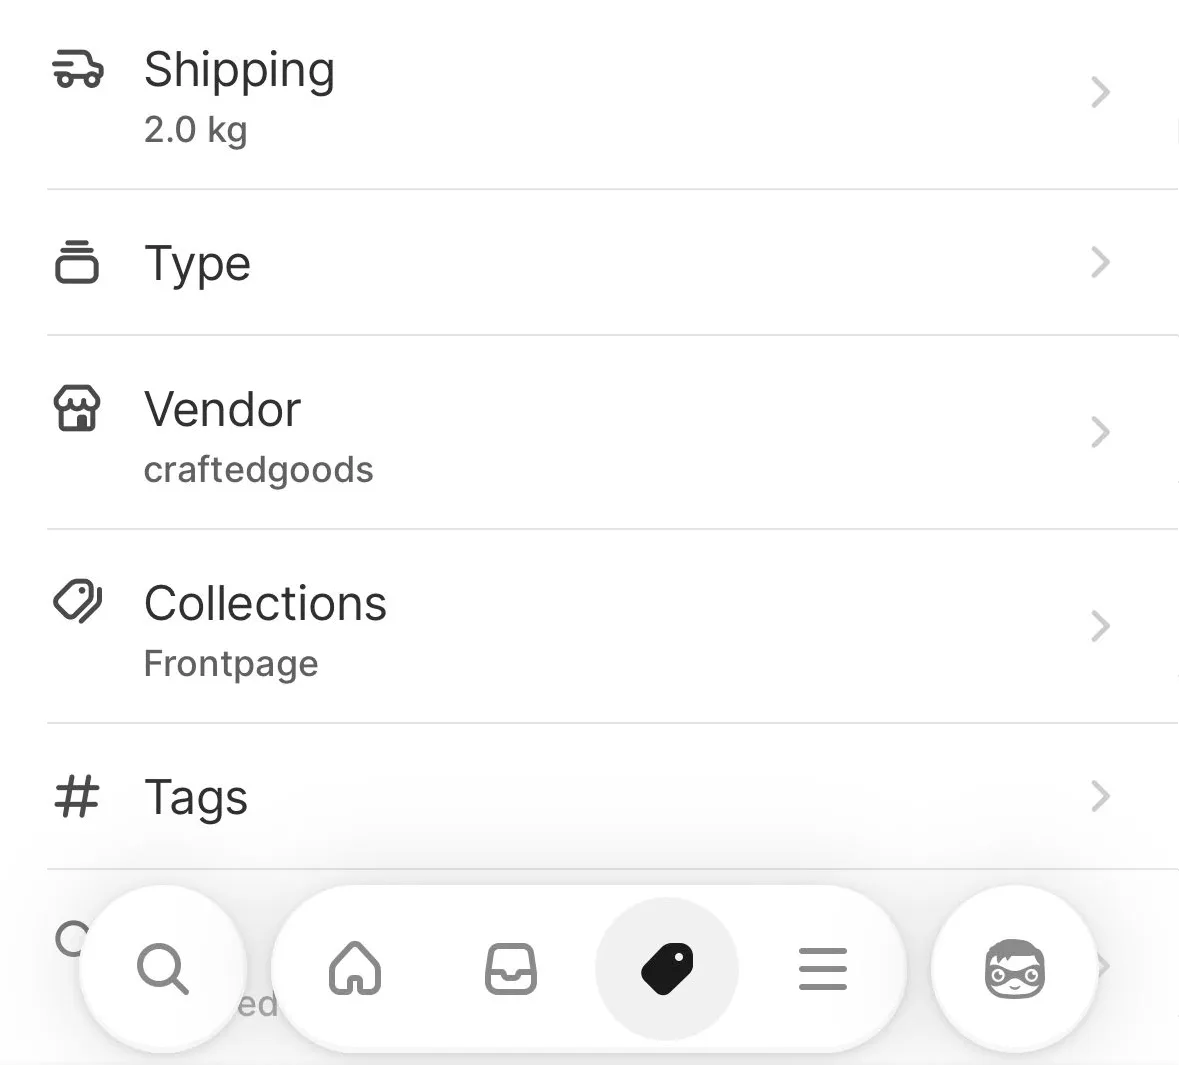Open the Tags label row

[x=613, y=796]
